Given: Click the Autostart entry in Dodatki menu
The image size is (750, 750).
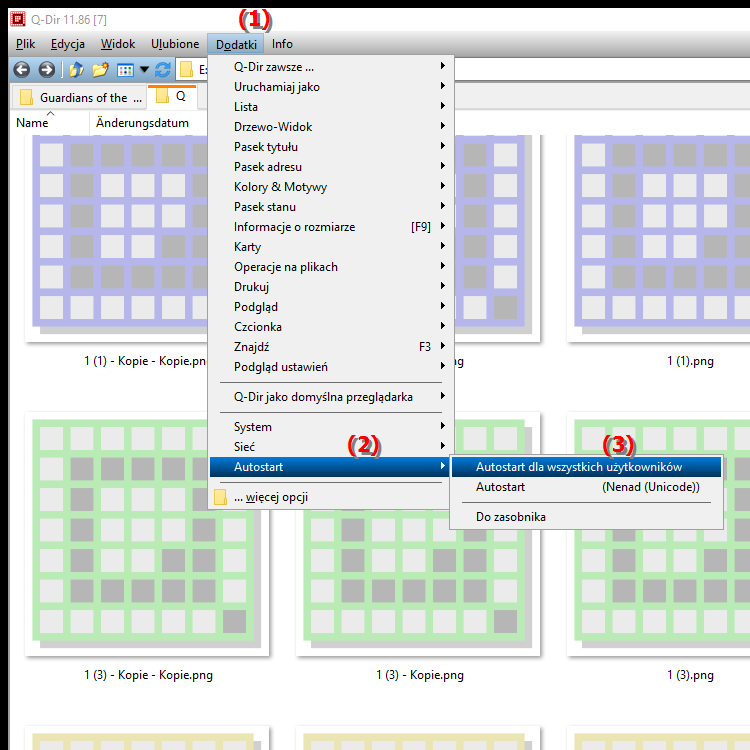Looking at the screenshot, I should [x=330, y=467].
